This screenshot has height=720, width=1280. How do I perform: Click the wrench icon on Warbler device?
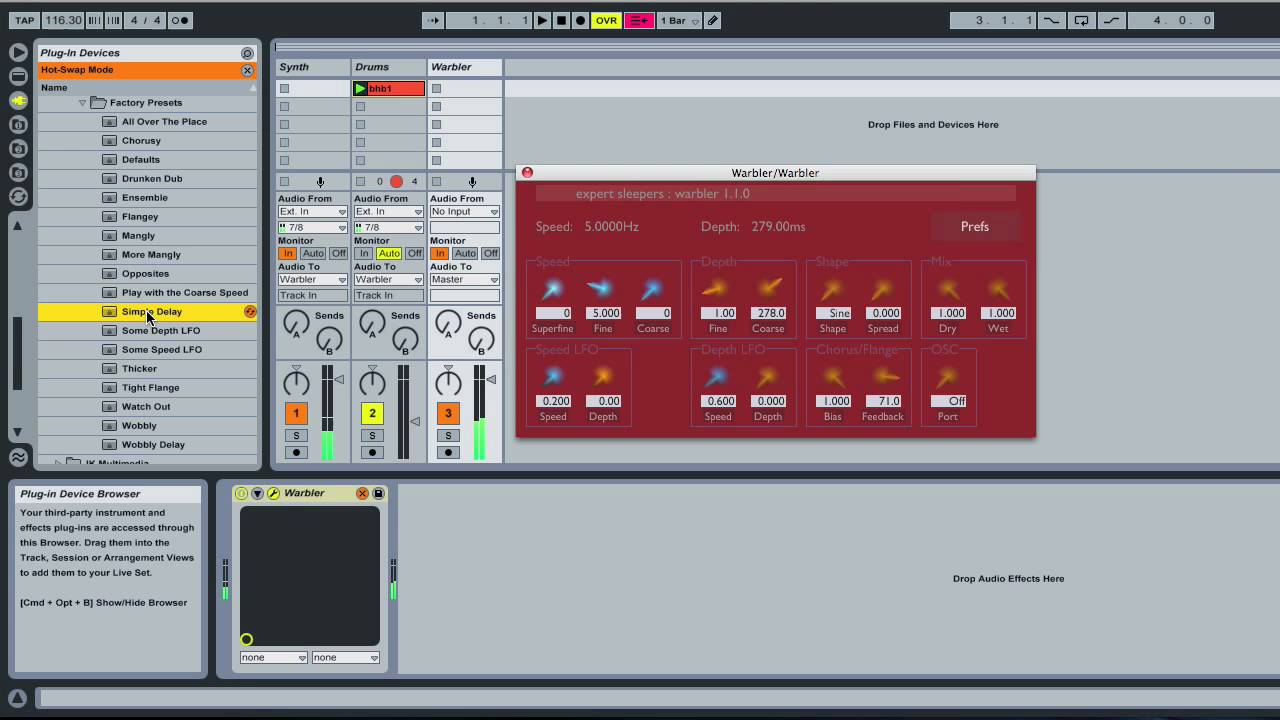click(272, 494)
